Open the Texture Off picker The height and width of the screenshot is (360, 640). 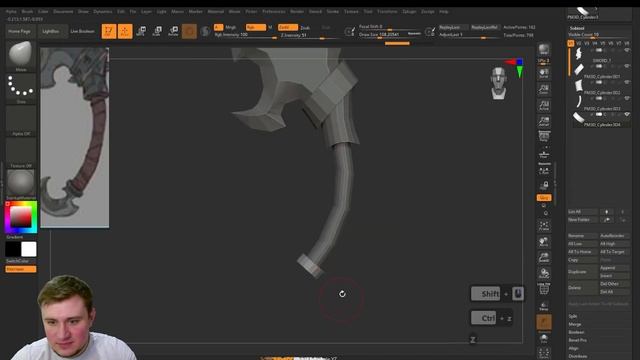pyautogui.click(x=20, y=152)
